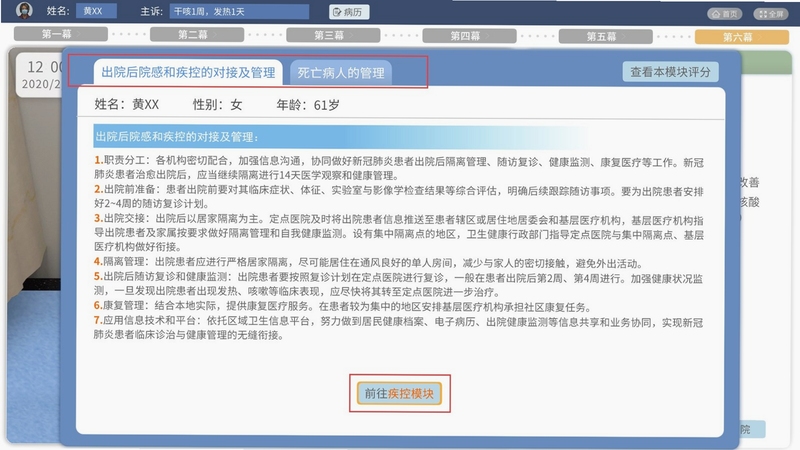The image size is (800, 450).
Task: Select the highlighted 第六幕 stage step
Action: tap(742, 37)
